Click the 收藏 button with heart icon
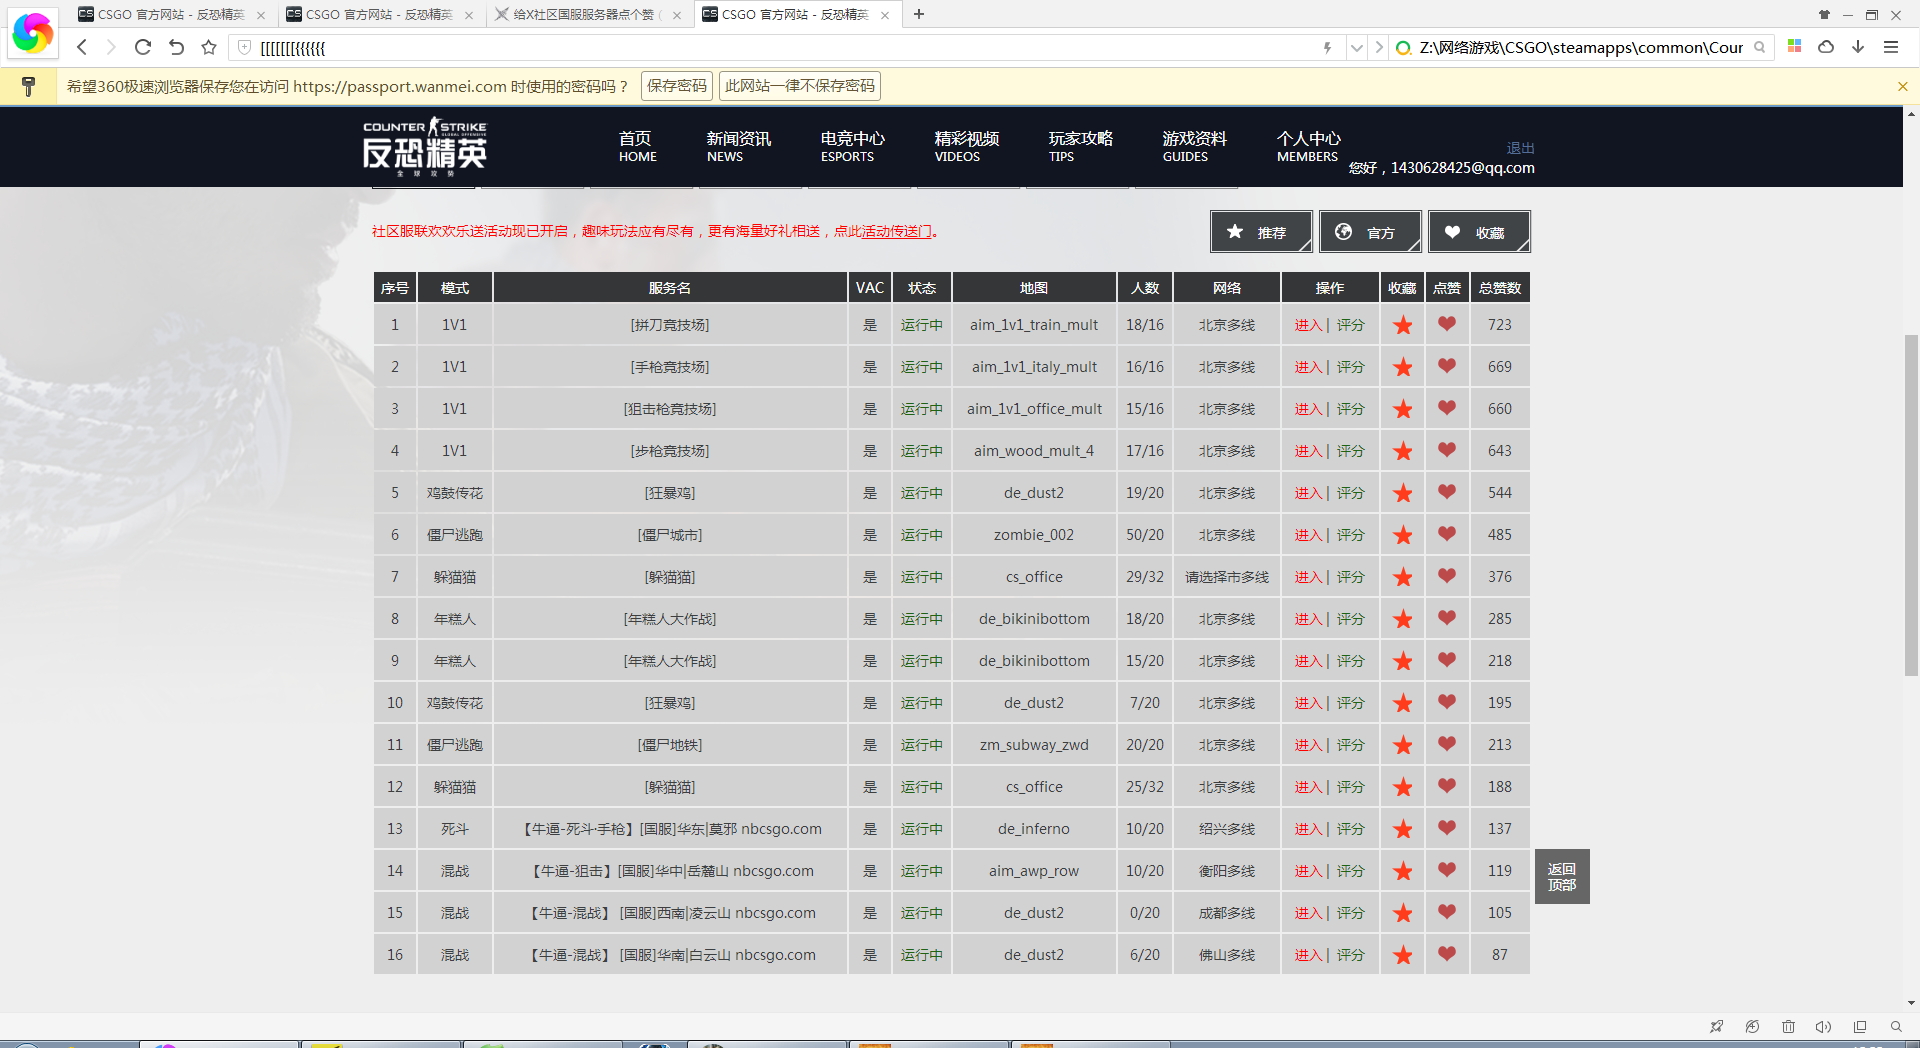Viewport: 1920px width, 1048px height. [x=1479, y=232]
